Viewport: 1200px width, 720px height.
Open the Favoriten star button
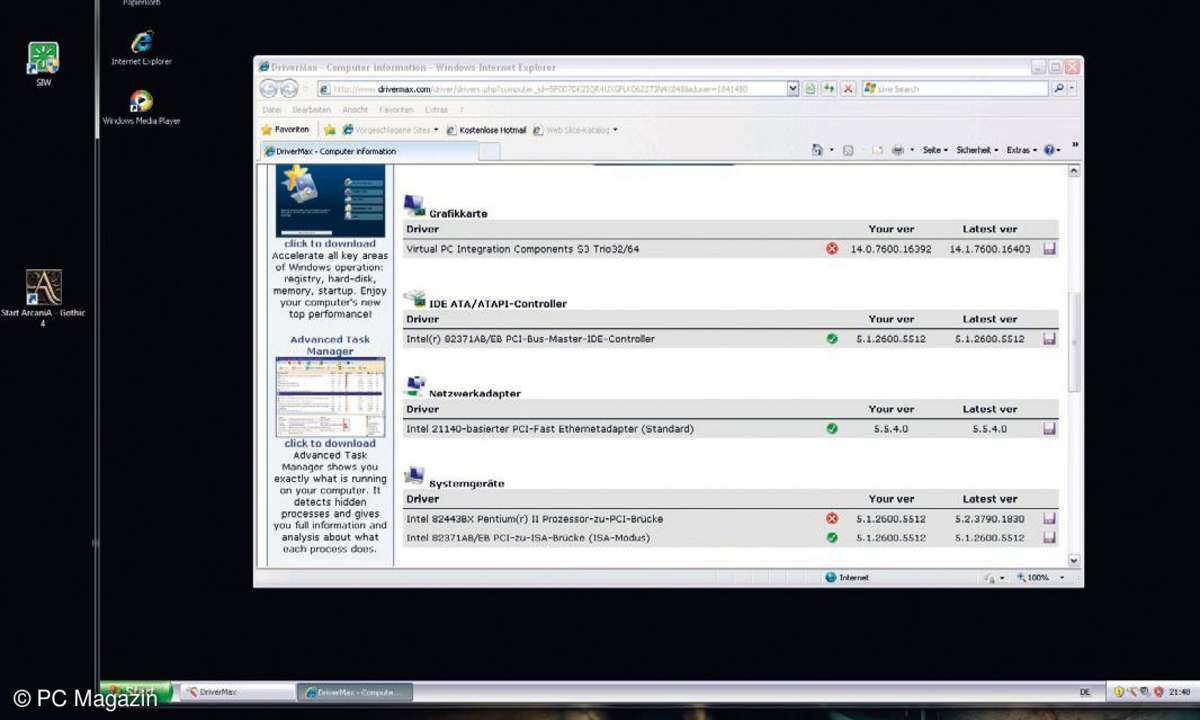285,130
